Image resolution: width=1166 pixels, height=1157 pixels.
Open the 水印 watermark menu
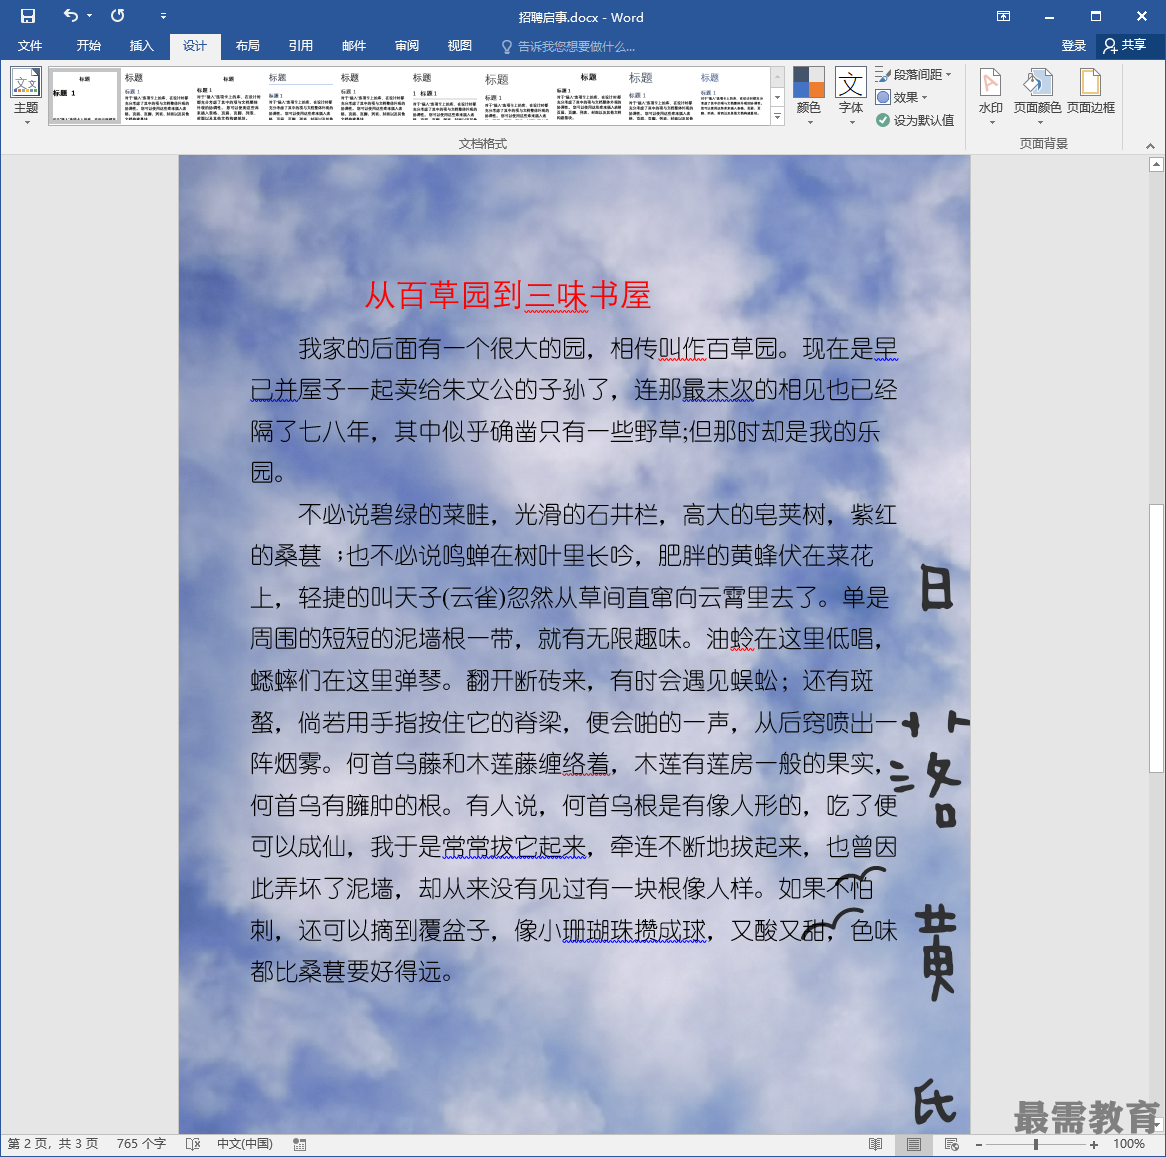[x=991, y=96]
